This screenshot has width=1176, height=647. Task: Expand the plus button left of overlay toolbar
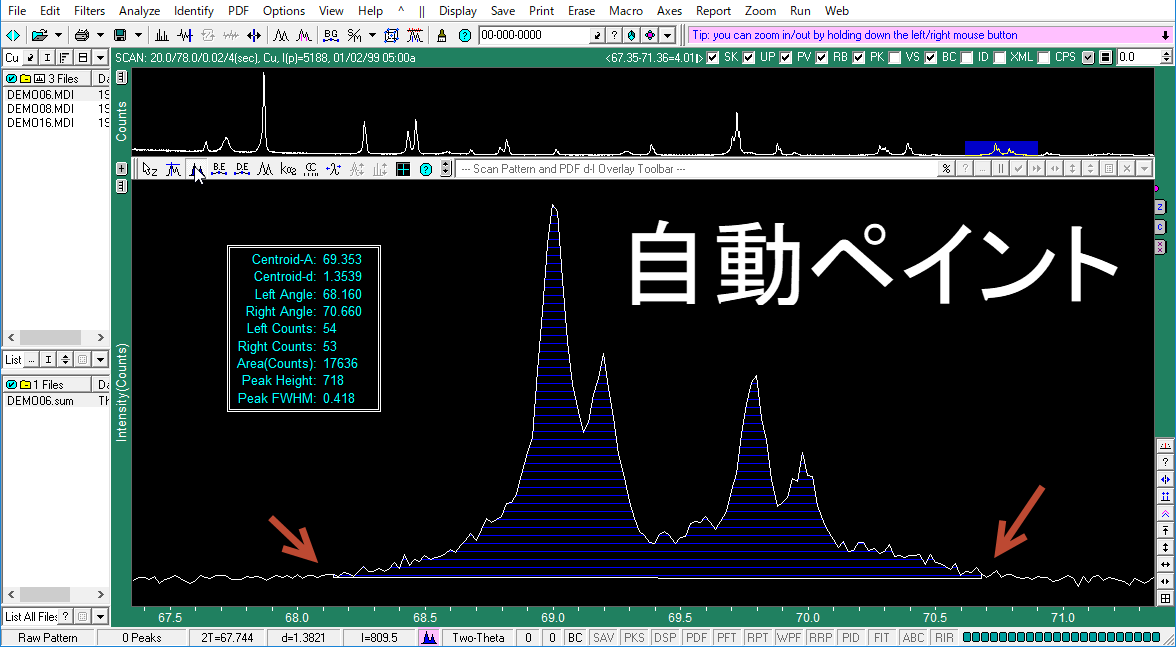pyautogui.click(x=122, y=169)
